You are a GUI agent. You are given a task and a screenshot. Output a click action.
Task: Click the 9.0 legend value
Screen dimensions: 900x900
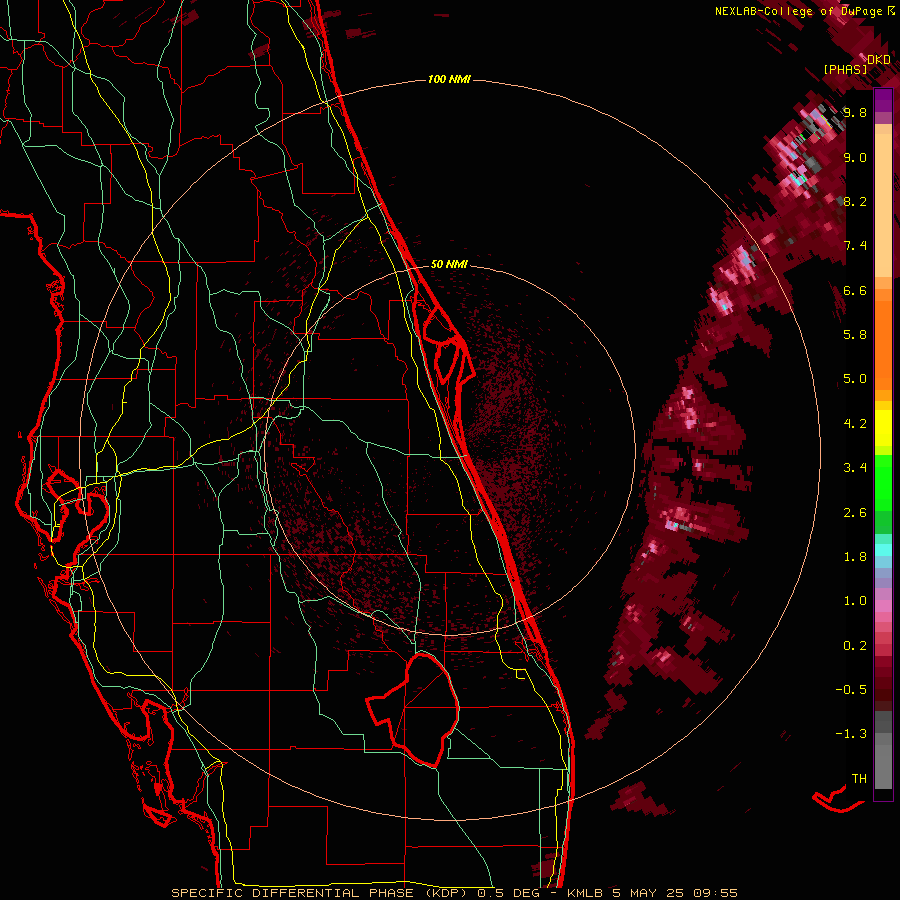pyautogui.click(x=855, y=157)
